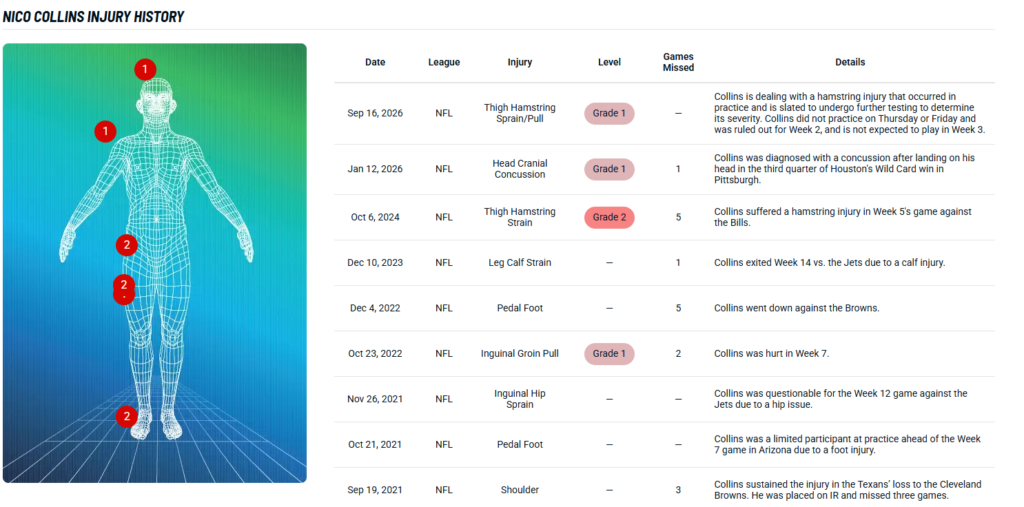Click details about hamstring injury in practice
Viewport: 1024px width, 507px height.
coord(849,113)
